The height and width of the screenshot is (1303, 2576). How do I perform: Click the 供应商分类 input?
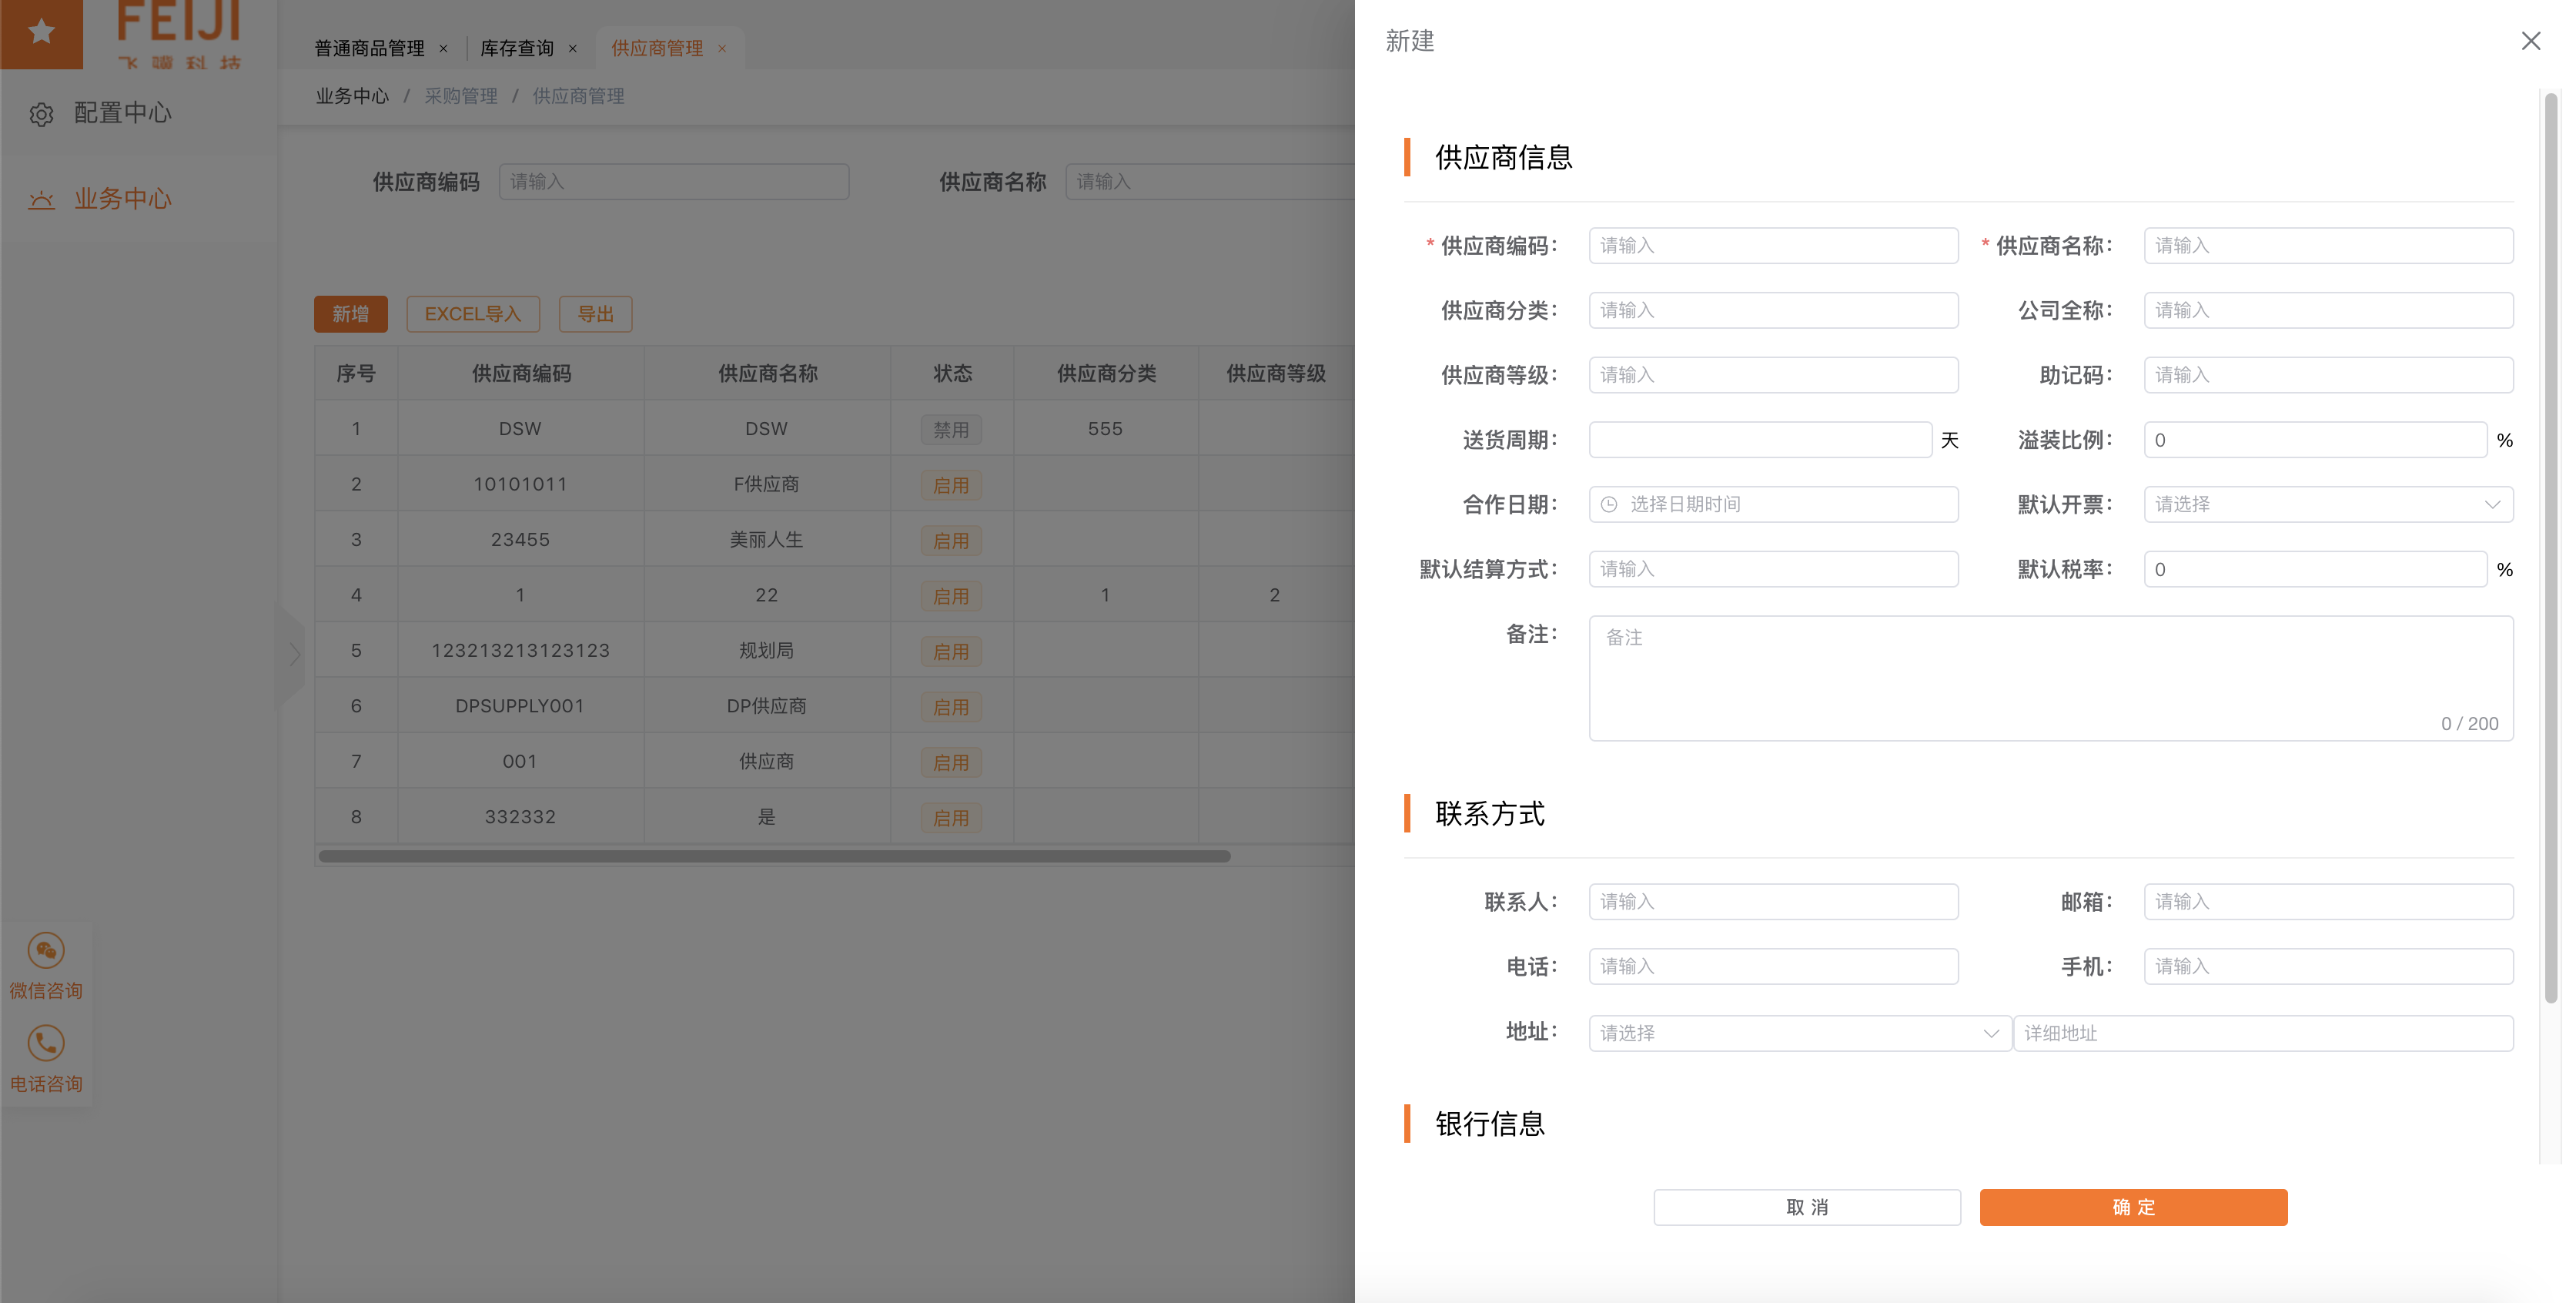[x=1773, y=311]
